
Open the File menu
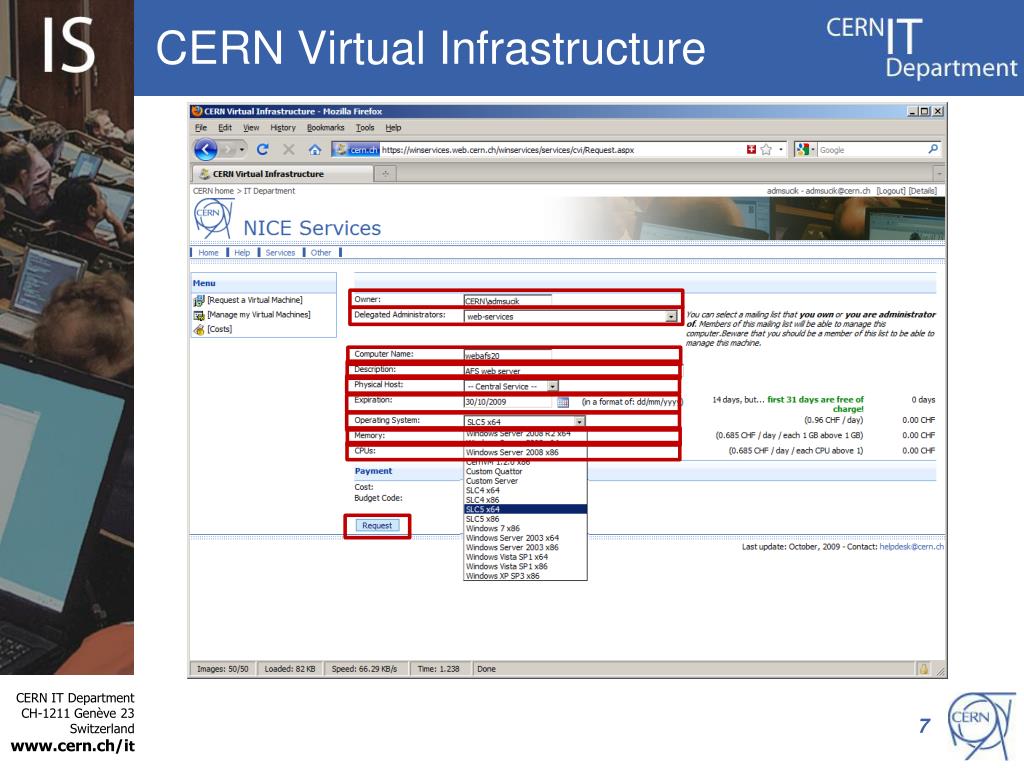point(201,128)
